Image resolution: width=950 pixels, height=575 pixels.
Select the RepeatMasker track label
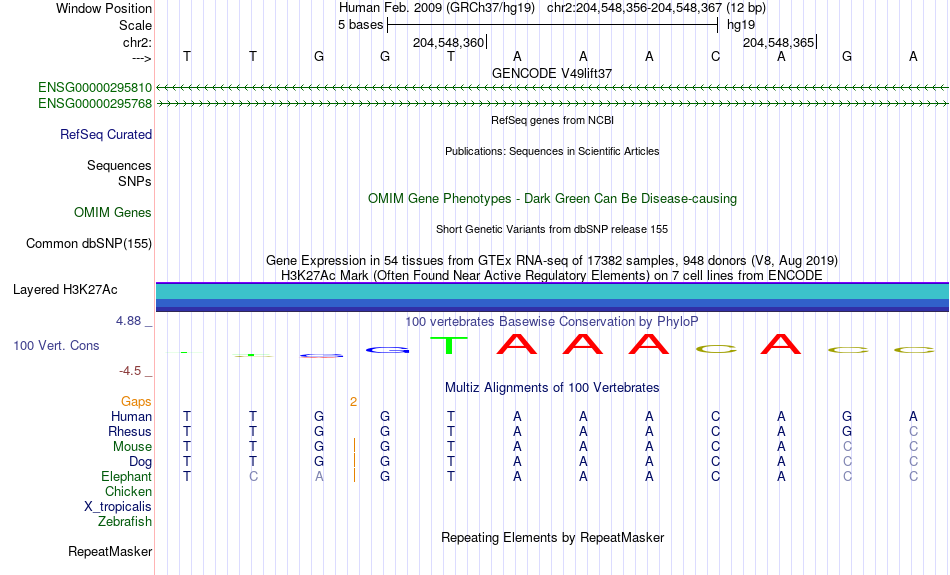pyautogui.click(x=110, y=551)
